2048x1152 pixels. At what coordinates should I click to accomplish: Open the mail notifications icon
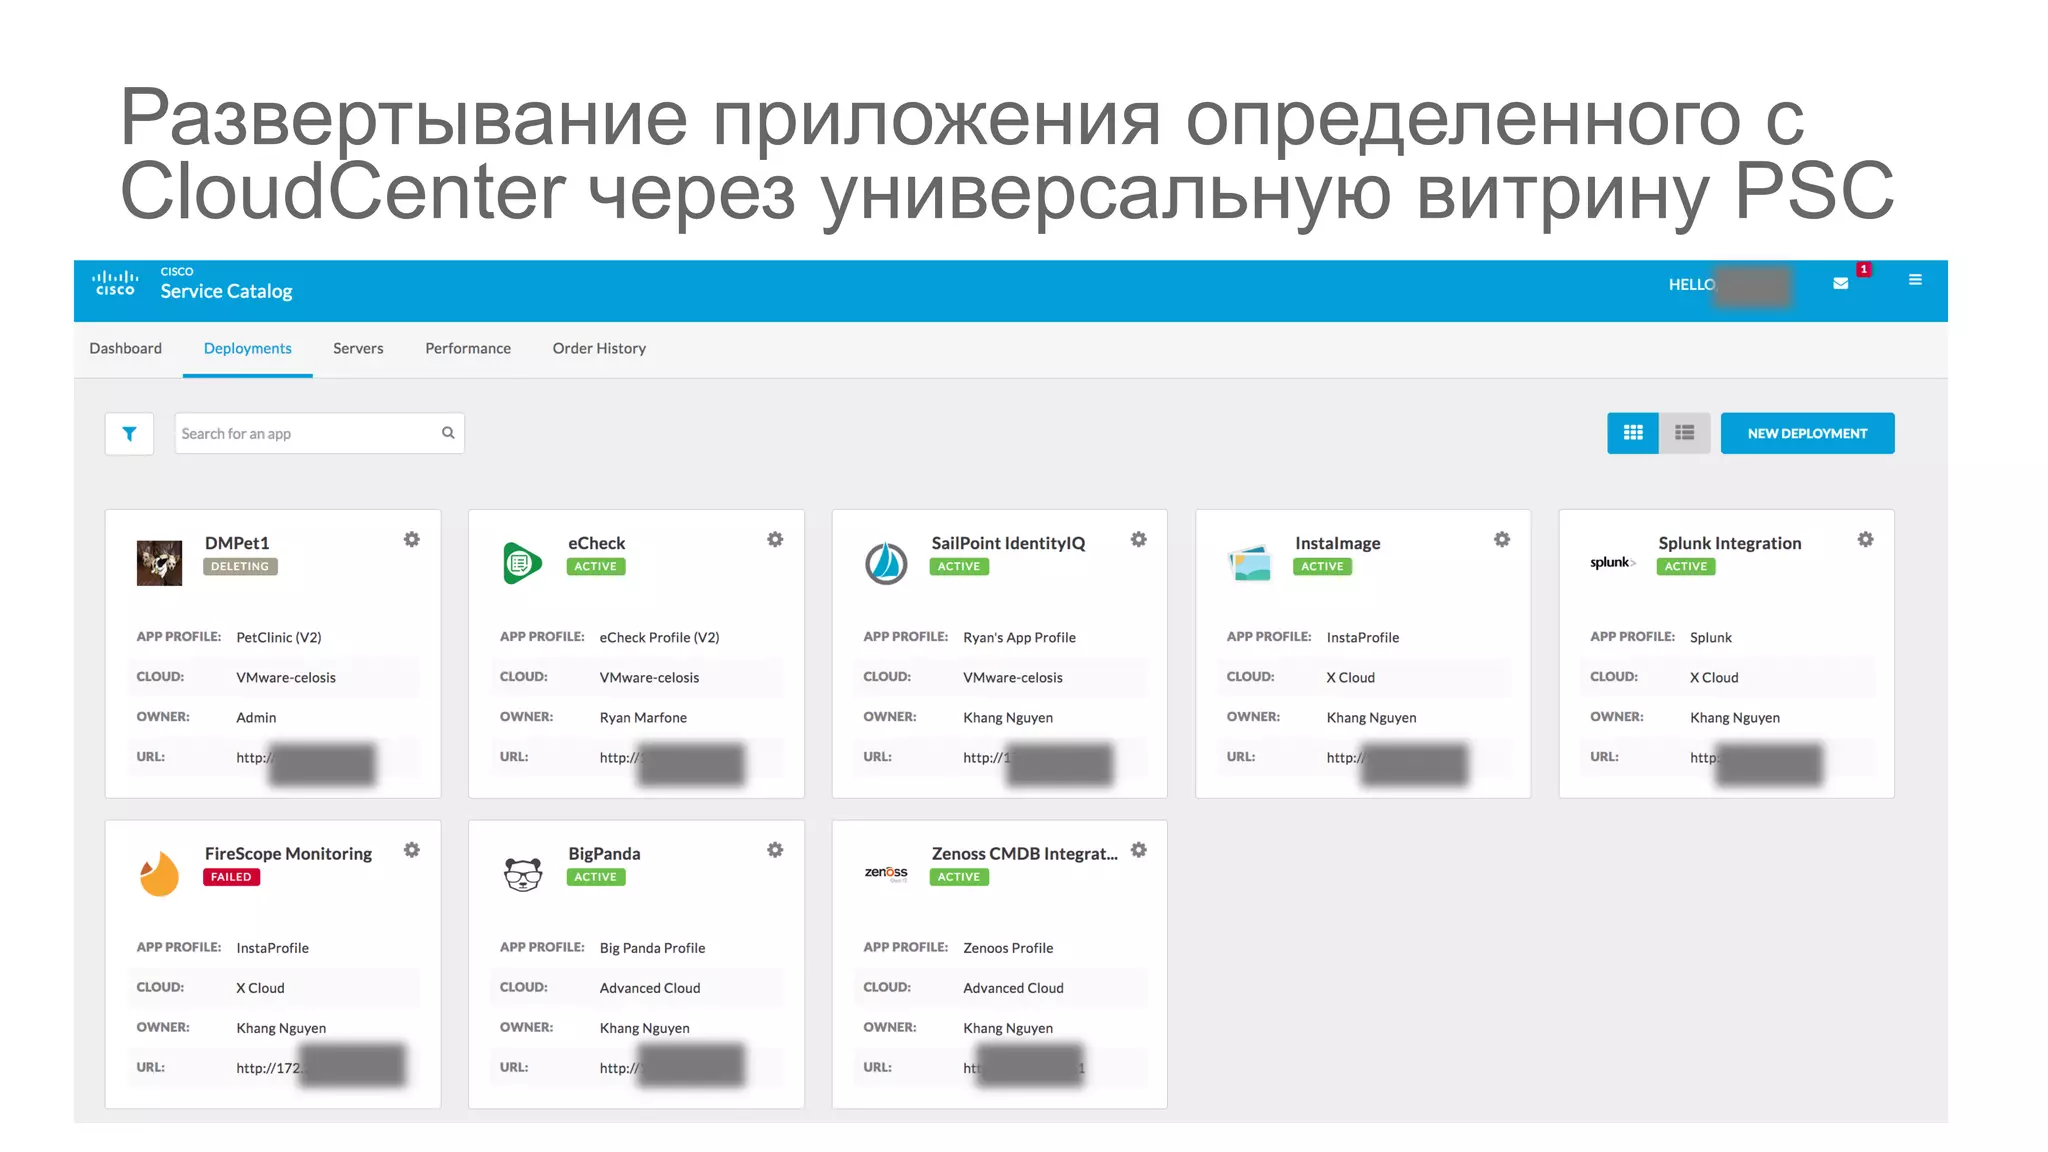pos(1840,284)
